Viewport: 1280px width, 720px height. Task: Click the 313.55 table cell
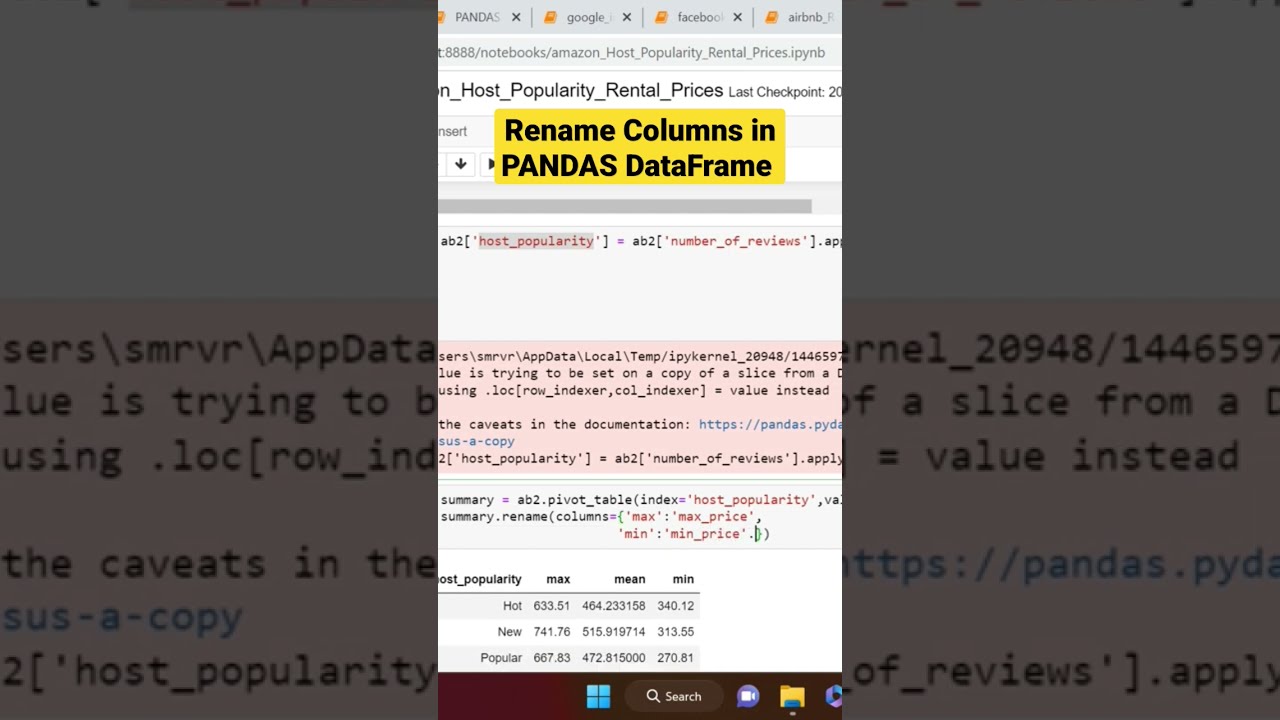tap(676, 632)
